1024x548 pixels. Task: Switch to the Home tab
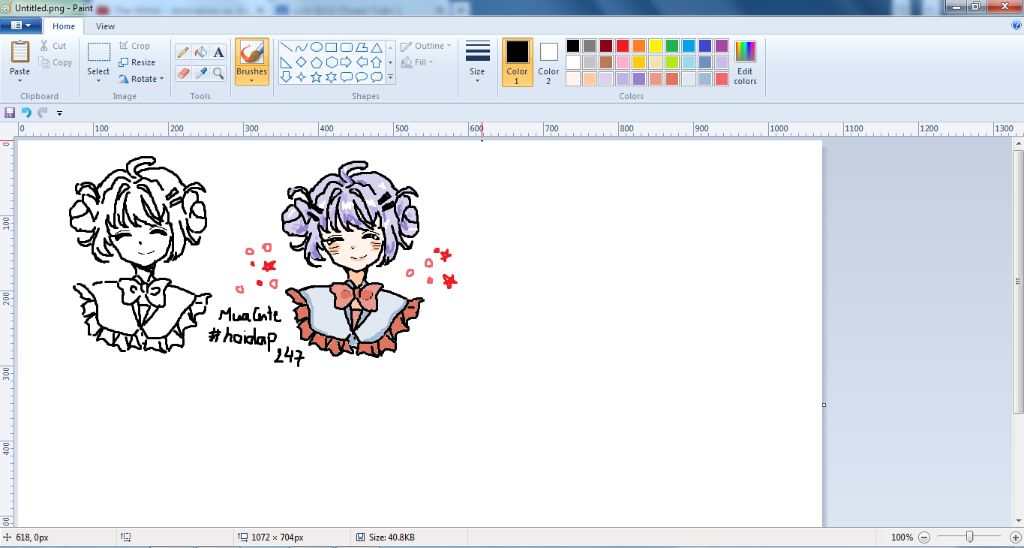[x=63, y=26]
